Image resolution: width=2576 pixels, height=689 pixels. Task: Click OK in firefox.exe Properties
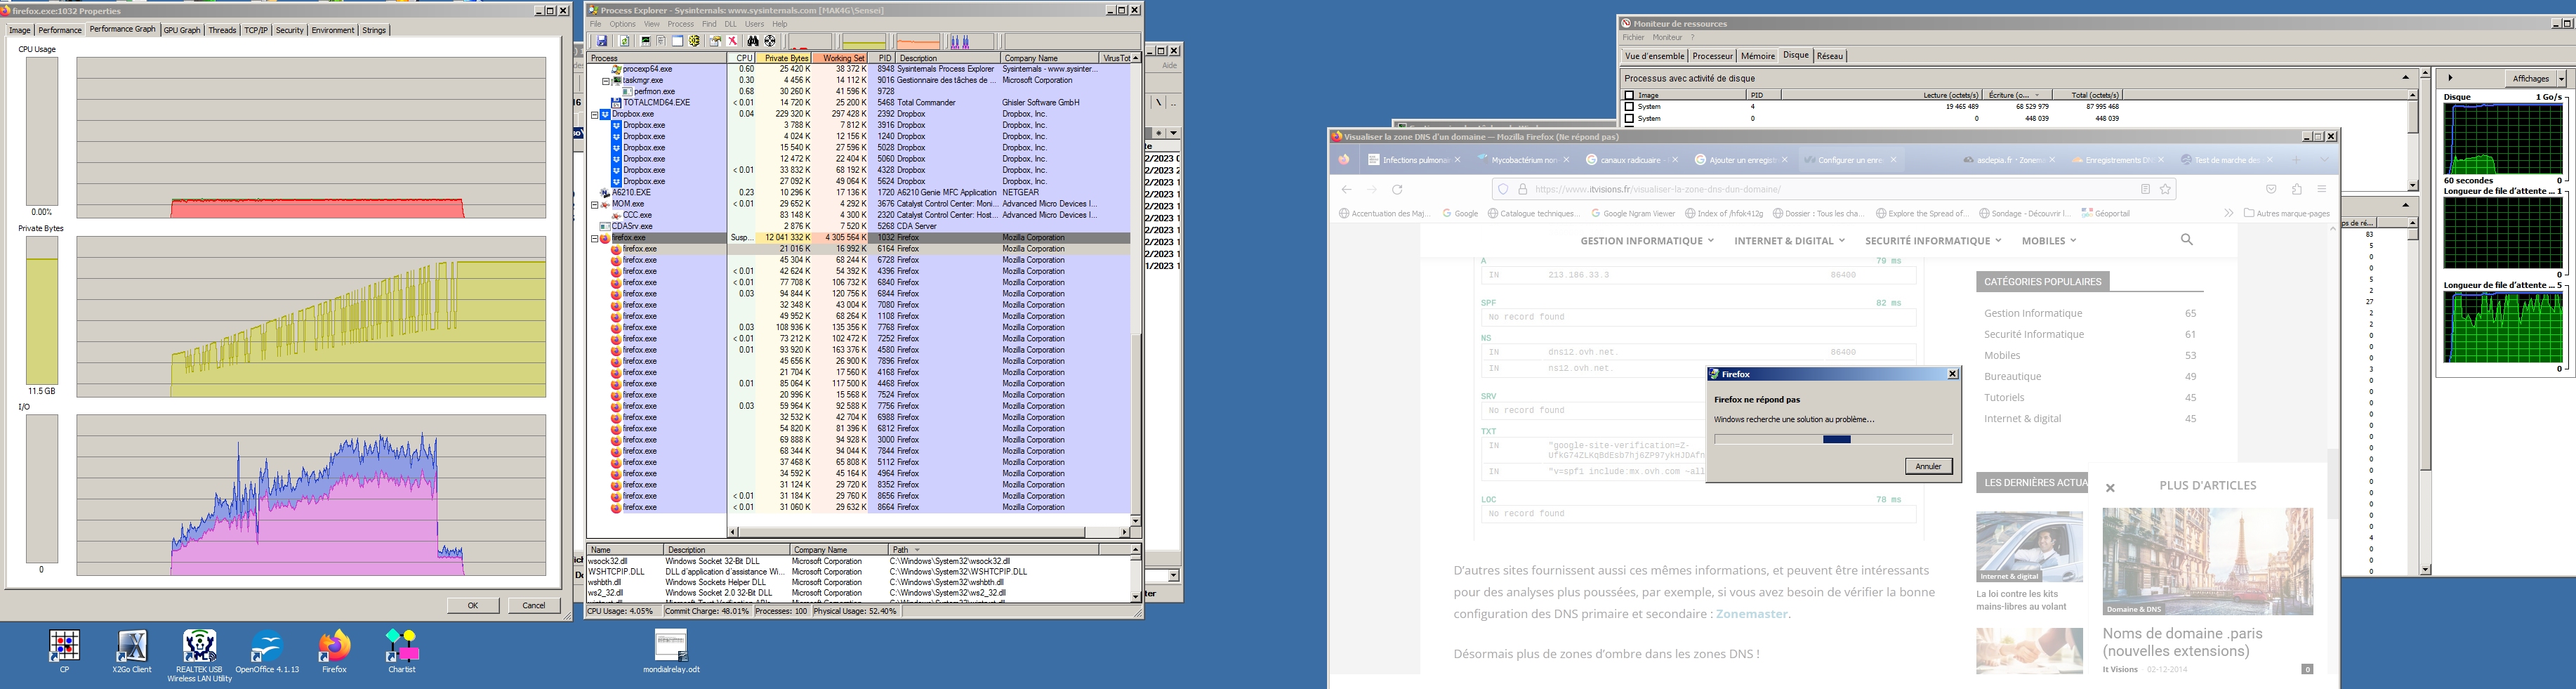point(472,605)
